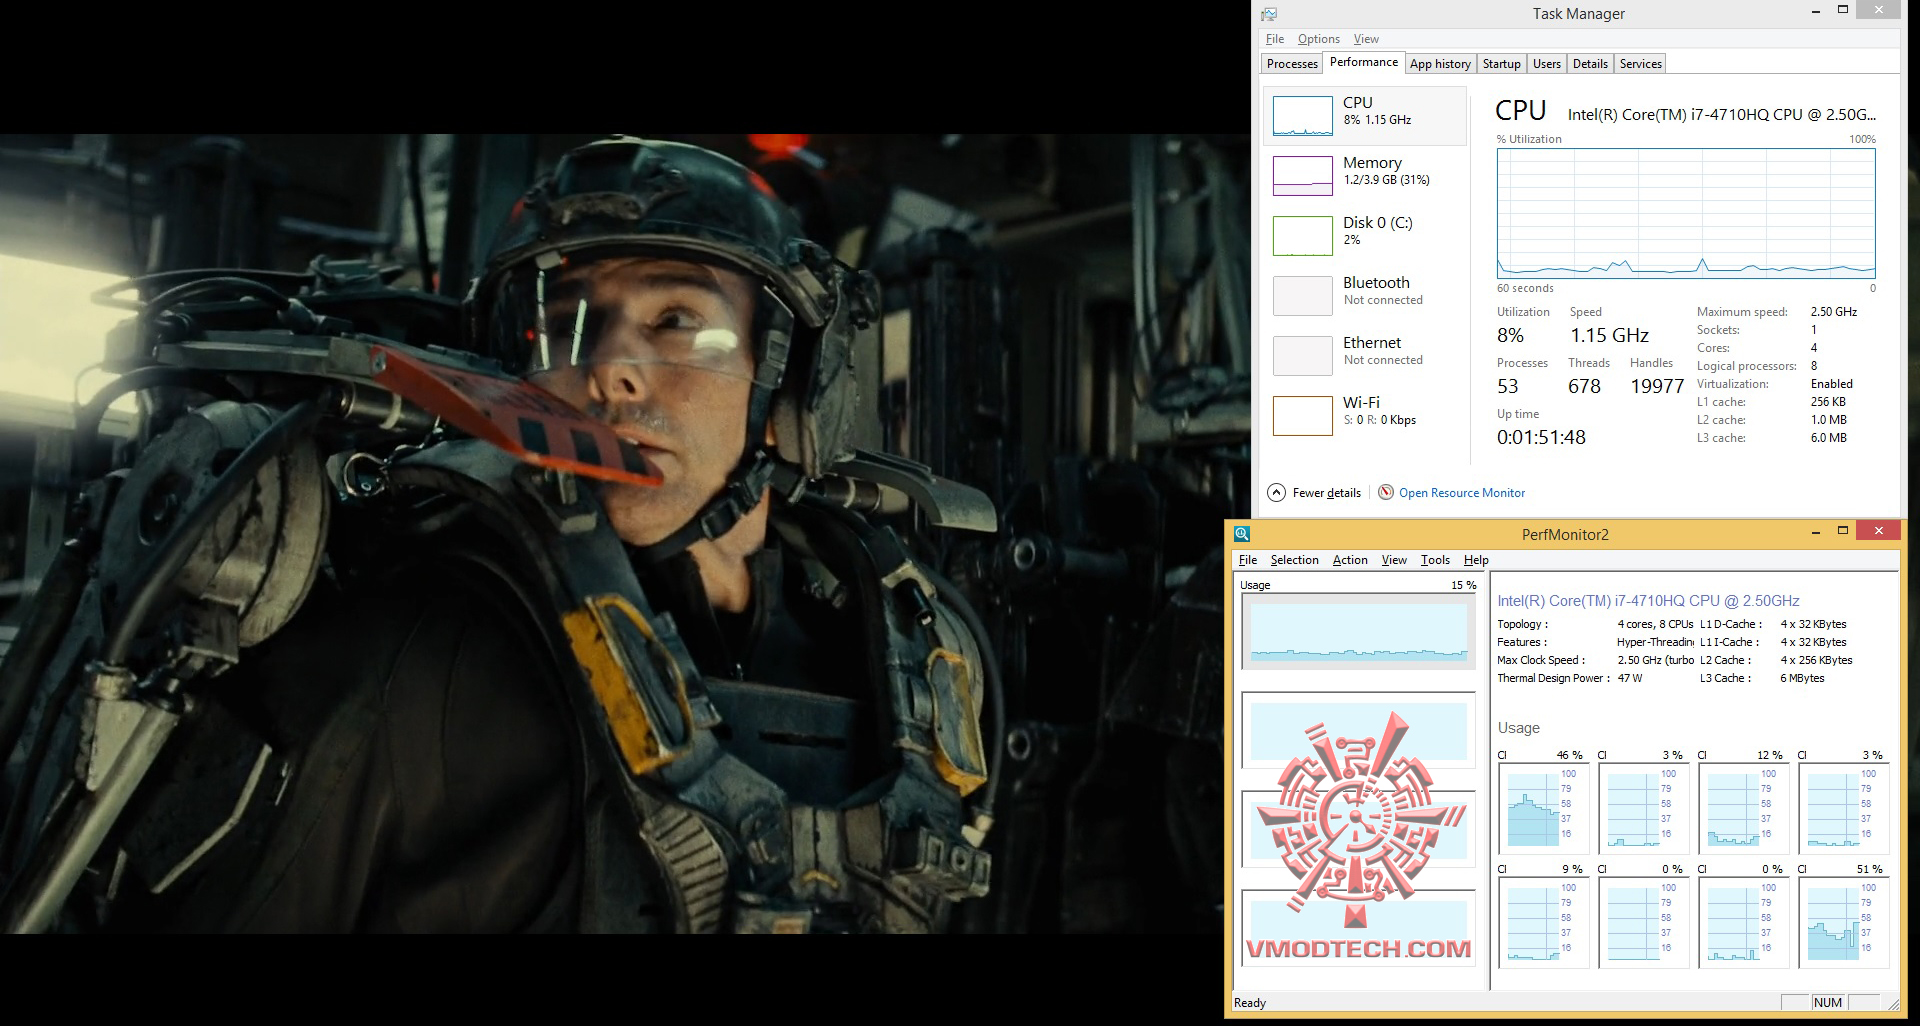The height and width of the screenshot is (1026, 1920).
Task: Click the Task Manager title bar icon
Action: tap(1269, 14)
